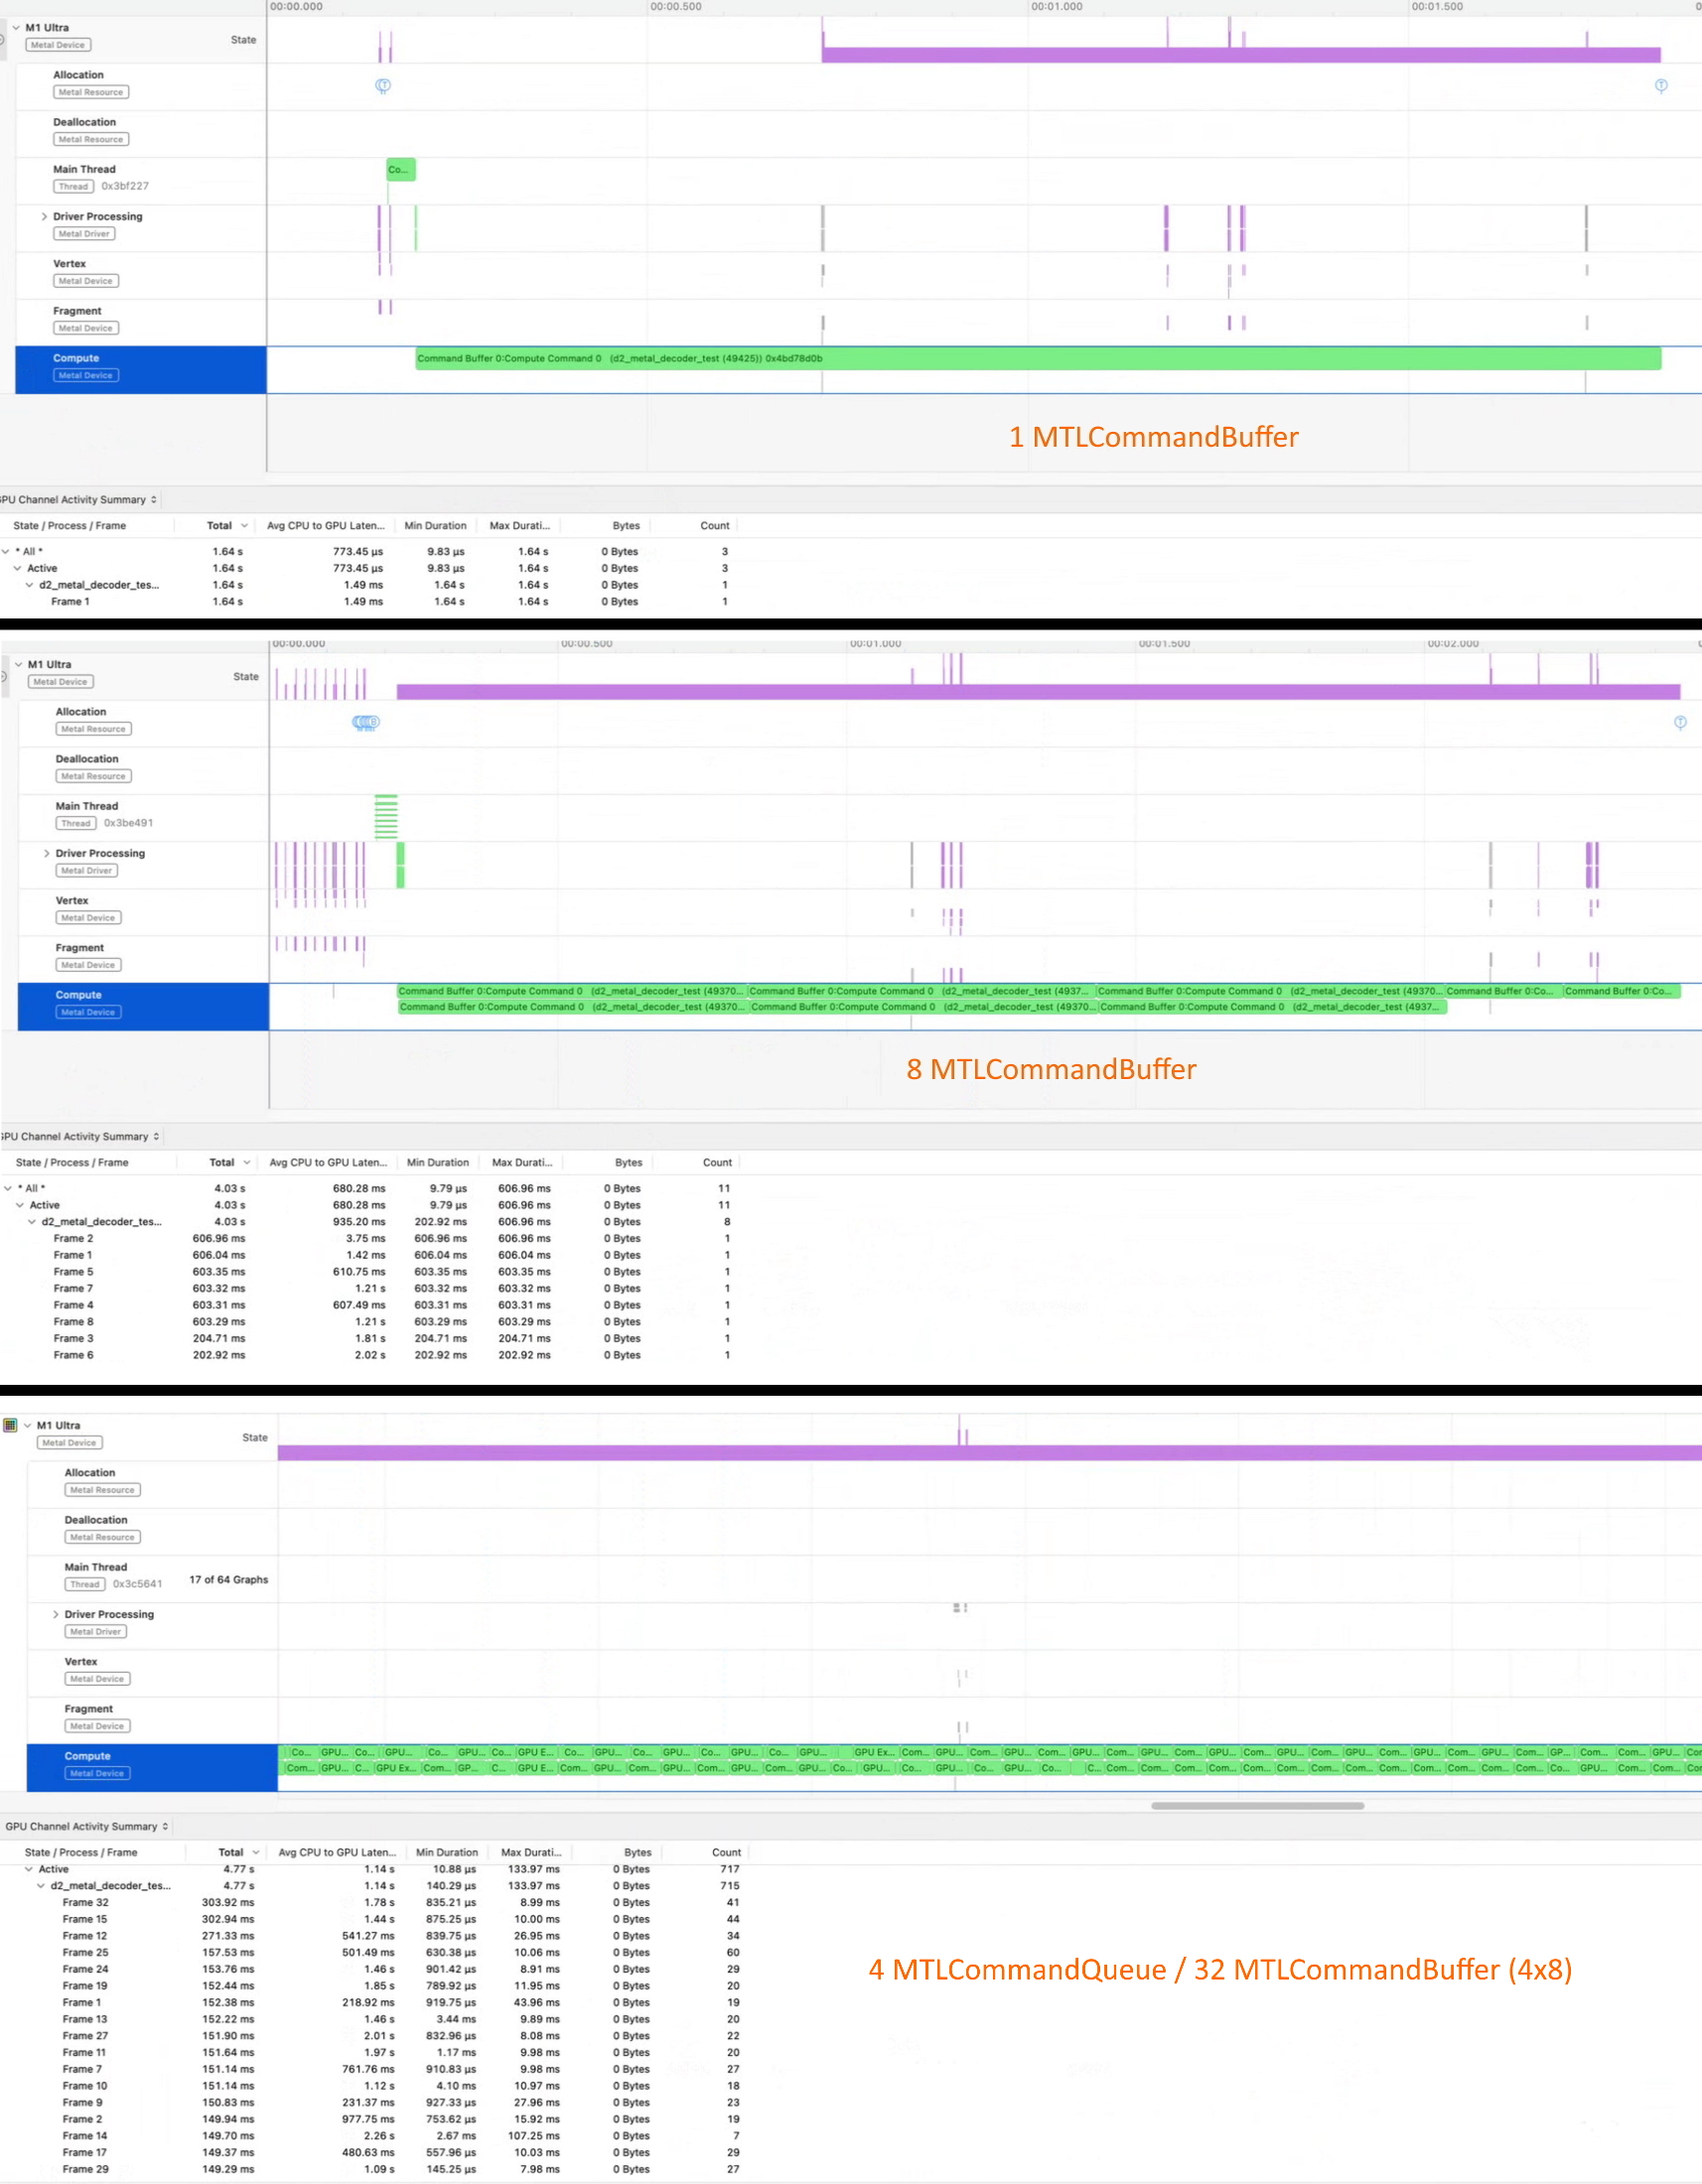This screenshot has height=2184, width=1702.
Task: Select the Frame 24 row
Action: [375, 1969]
